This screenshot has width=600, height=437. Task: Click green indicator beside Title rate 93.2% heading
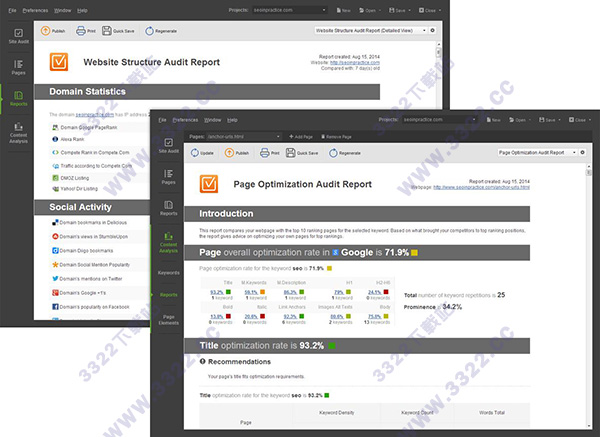coord(332,346)
